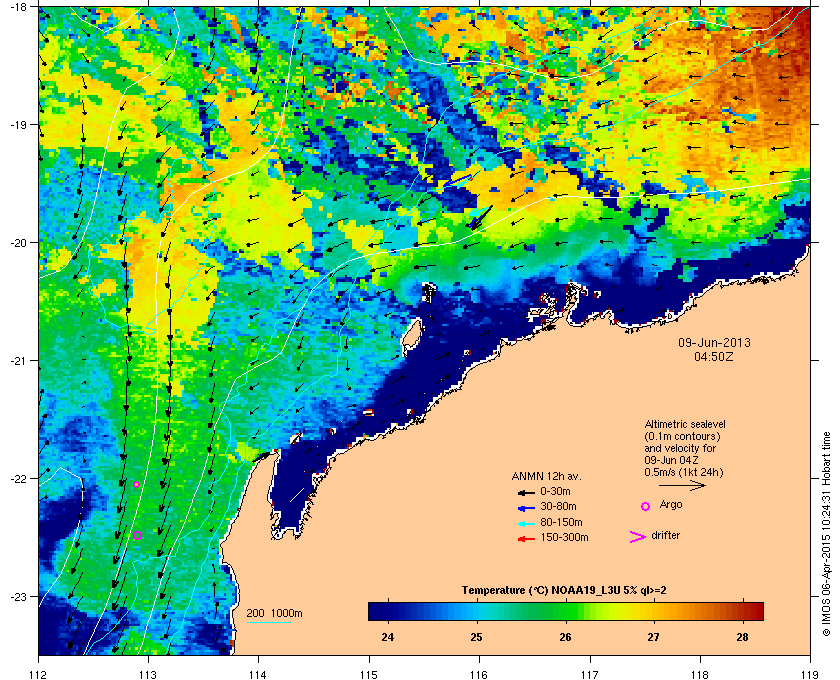840x680 pixels.
Task: Click the '0.5m/s (1kt 24h)' text
Action: click(684, 473)
